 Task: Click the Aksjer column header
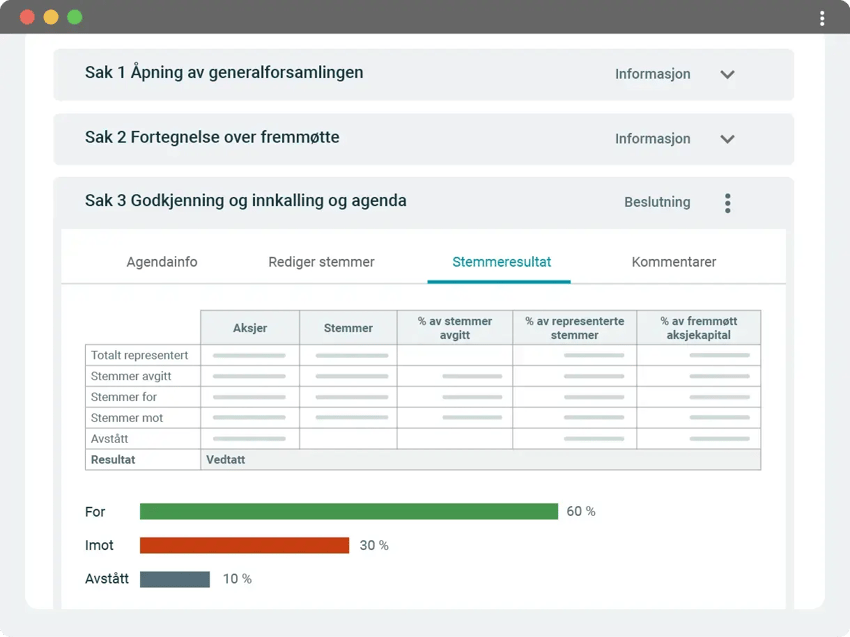pos(250,327)
